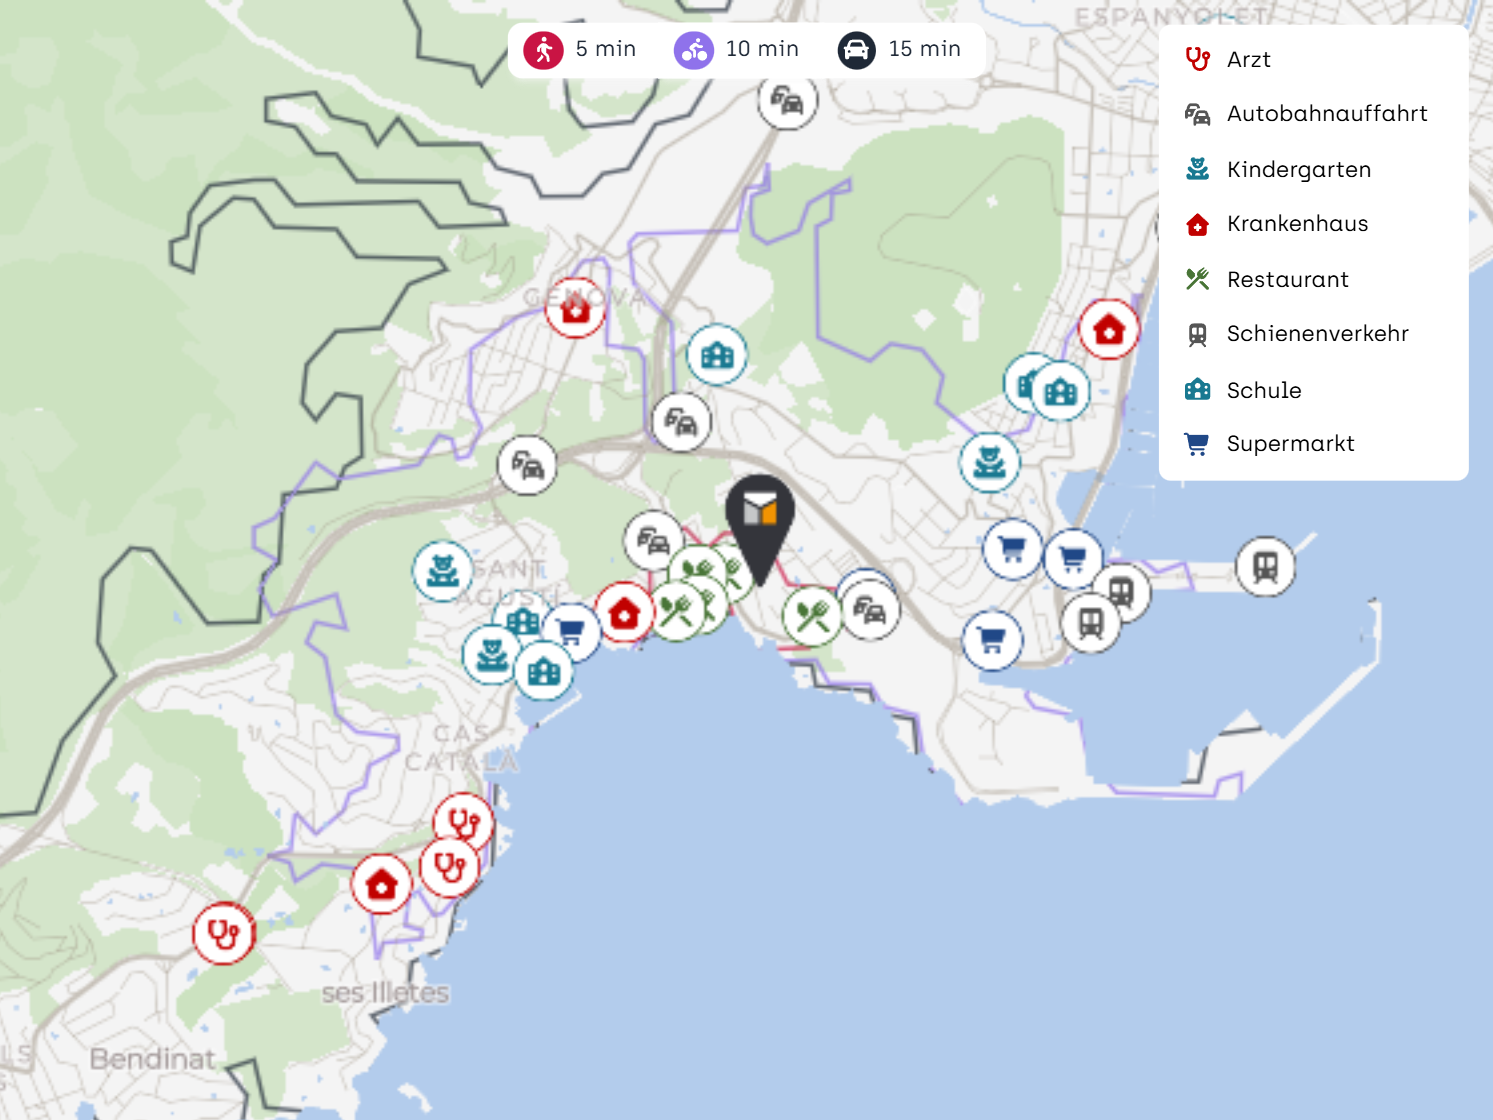Screen dimensions: 1493x1120
Task: Open the train marker on the pier
Action: point(1265,567)
